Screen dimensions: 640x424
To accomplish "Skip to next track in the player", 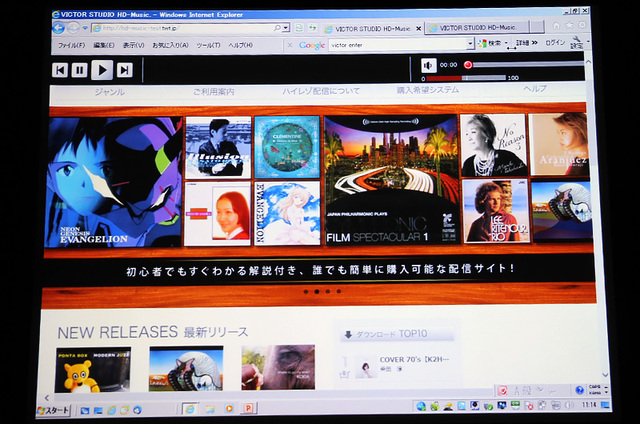I will [124, 69].
